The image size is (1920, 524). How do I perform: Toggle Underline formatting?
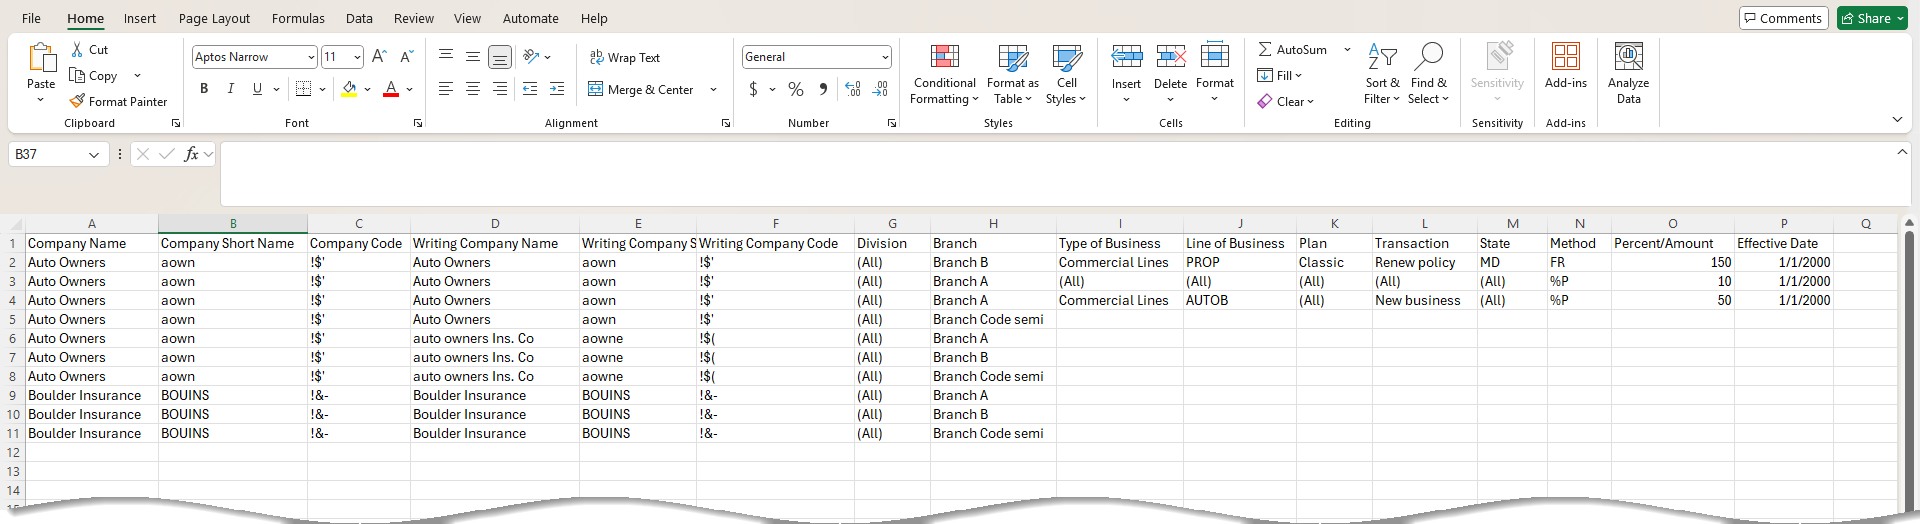pyautogui.click(x=257, y=89)
